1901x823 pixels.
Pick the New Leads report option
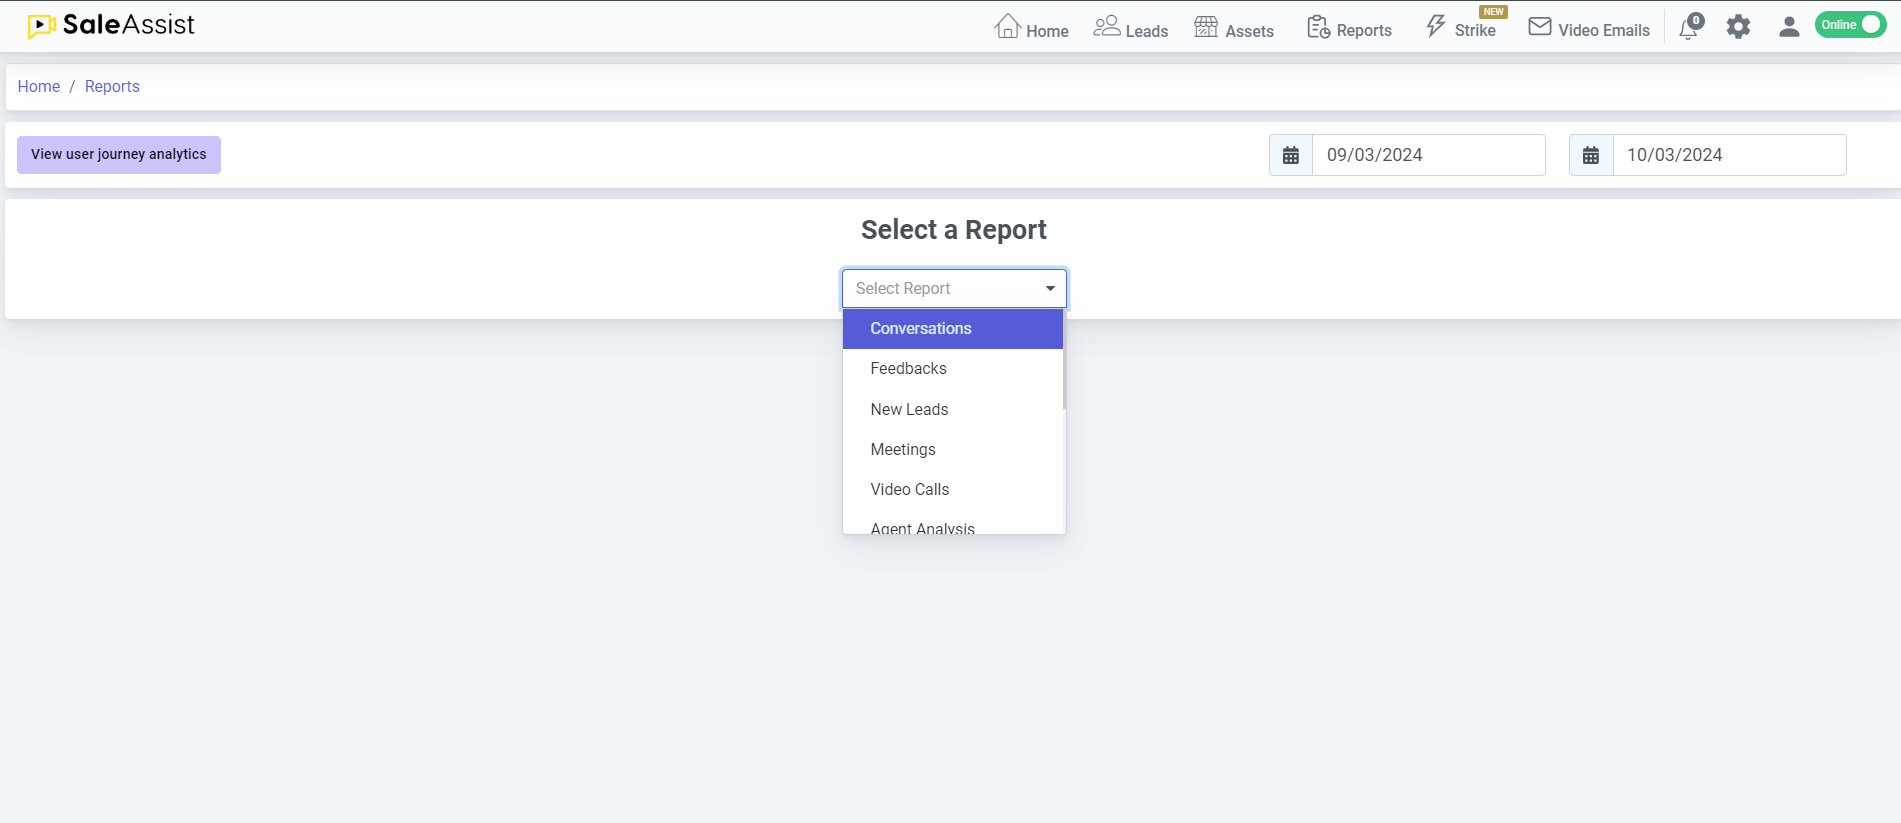pyautogui.click(x=909, y=409)
